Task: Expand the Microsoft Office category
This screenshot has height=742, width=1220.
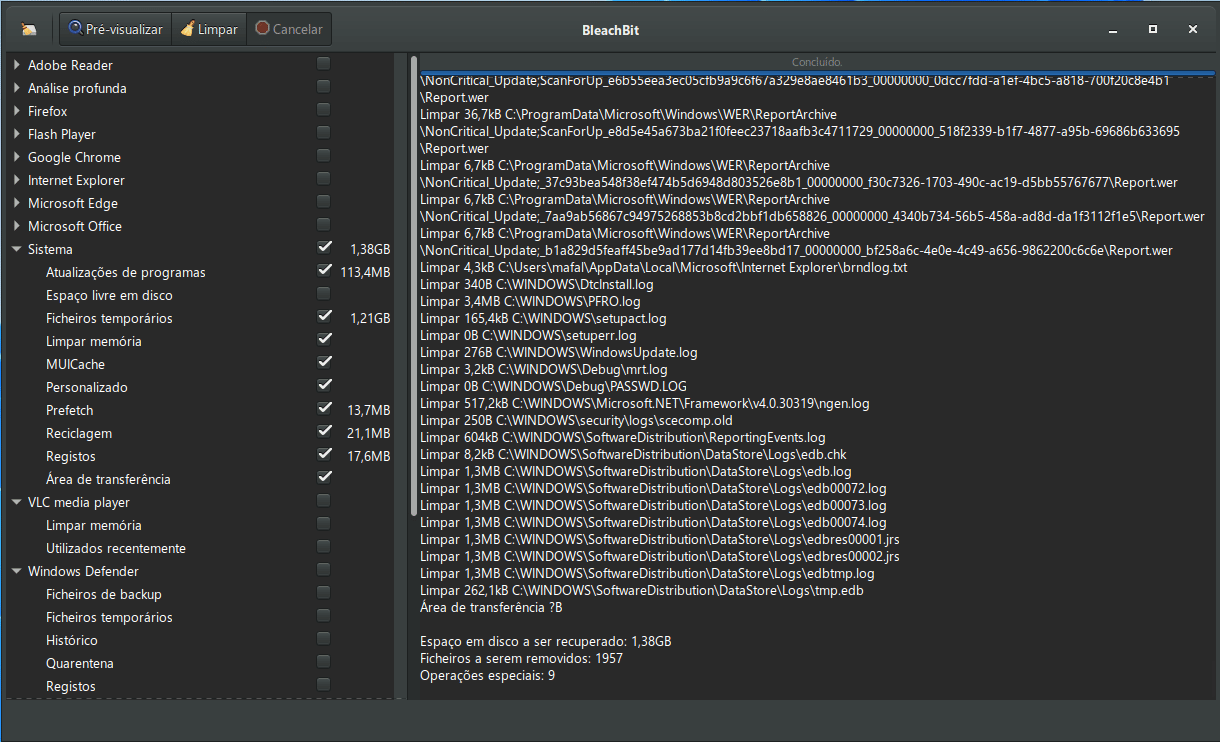Action: tap(17, 226)
